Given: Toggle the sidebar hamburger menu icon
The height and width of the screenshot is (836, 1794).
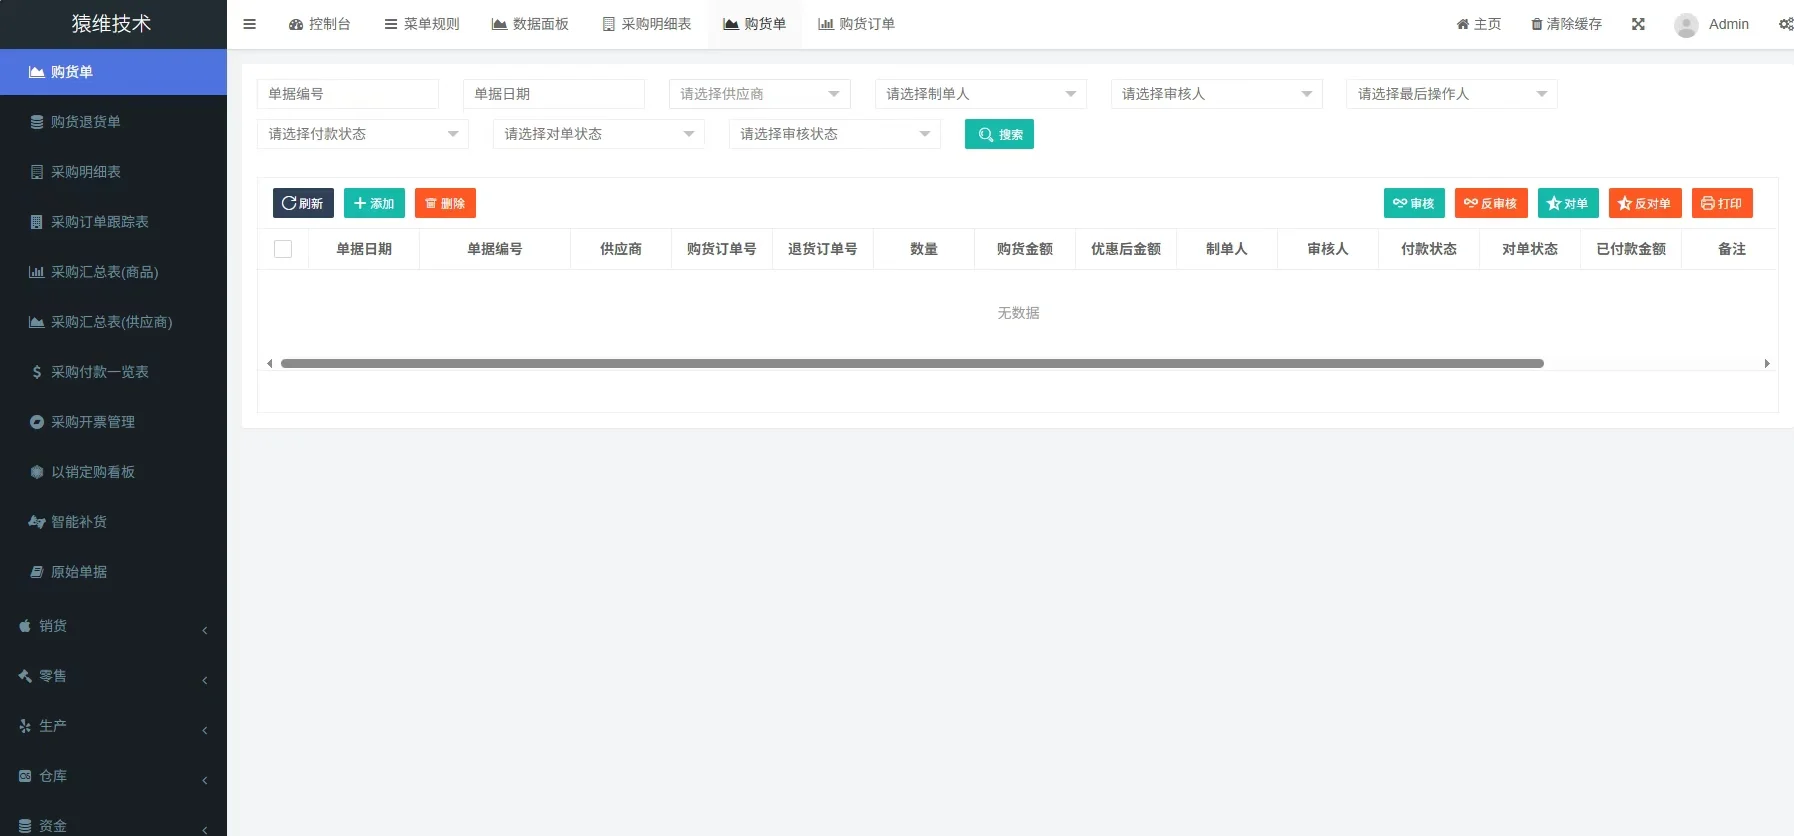Looking at the screenshot, I should click(x=250, y=24).
